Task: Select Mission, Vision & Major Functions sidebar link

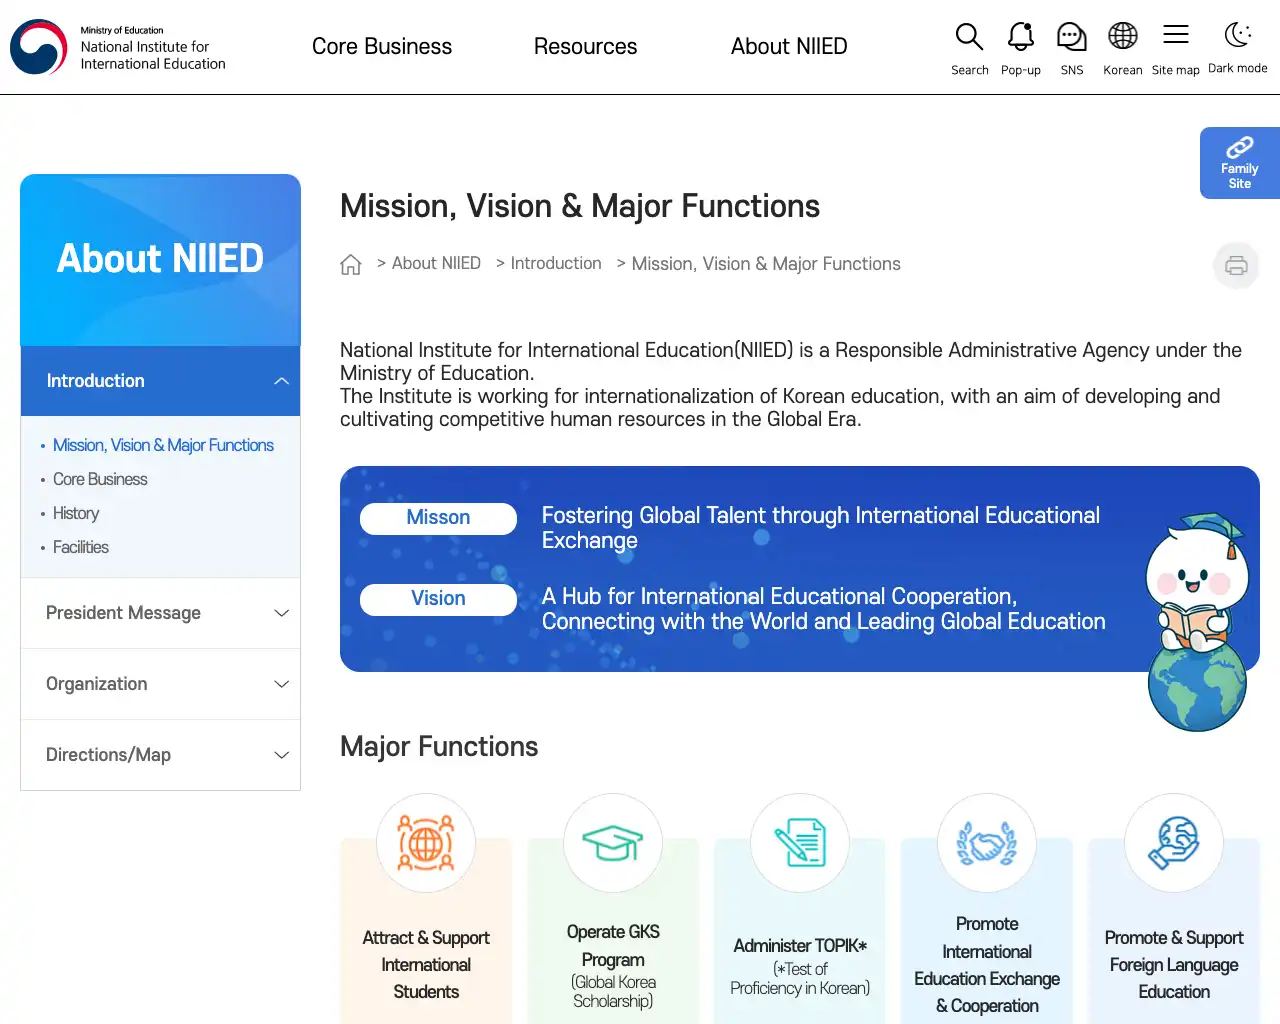Action: [163, 445]
